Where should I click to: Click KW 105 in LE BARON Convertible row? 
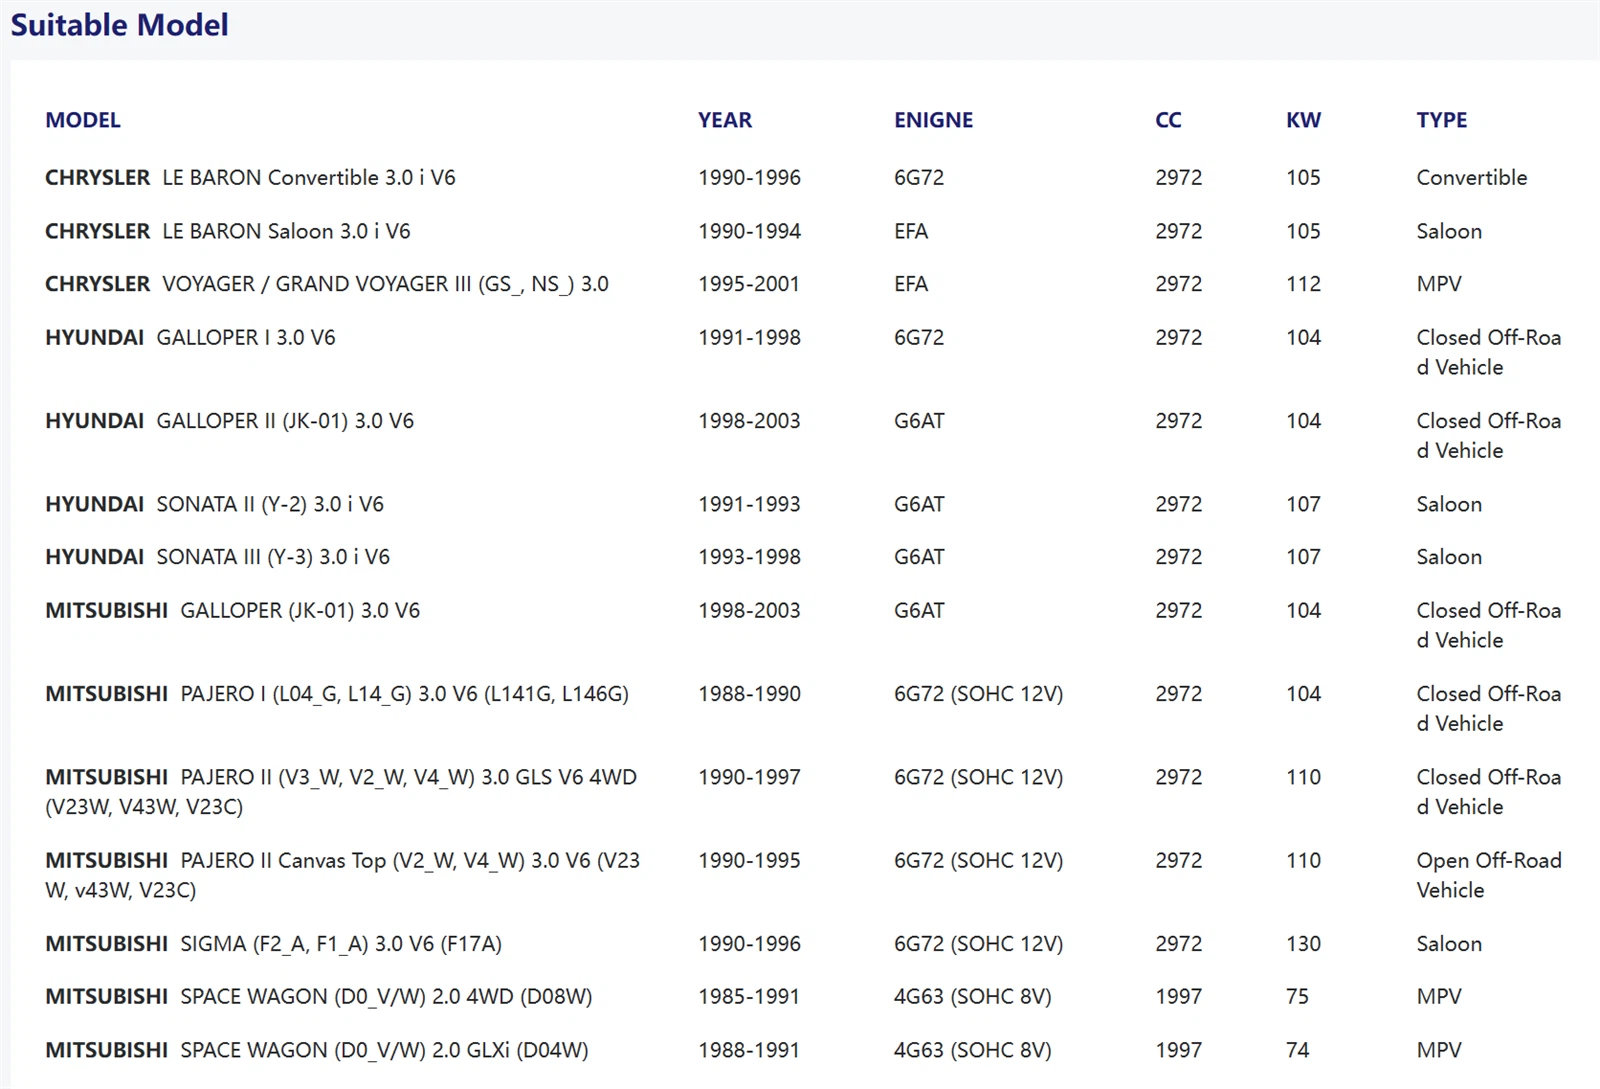[x=1303, y=178]
